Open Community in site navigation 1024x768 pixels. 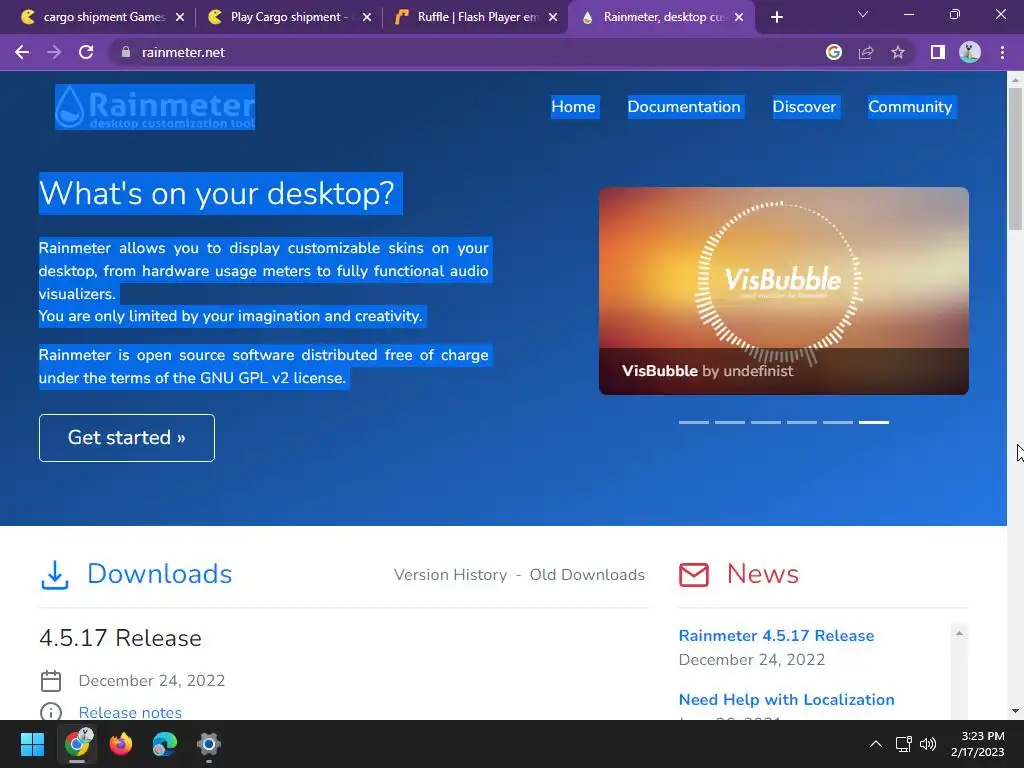(x=910, y=107)
